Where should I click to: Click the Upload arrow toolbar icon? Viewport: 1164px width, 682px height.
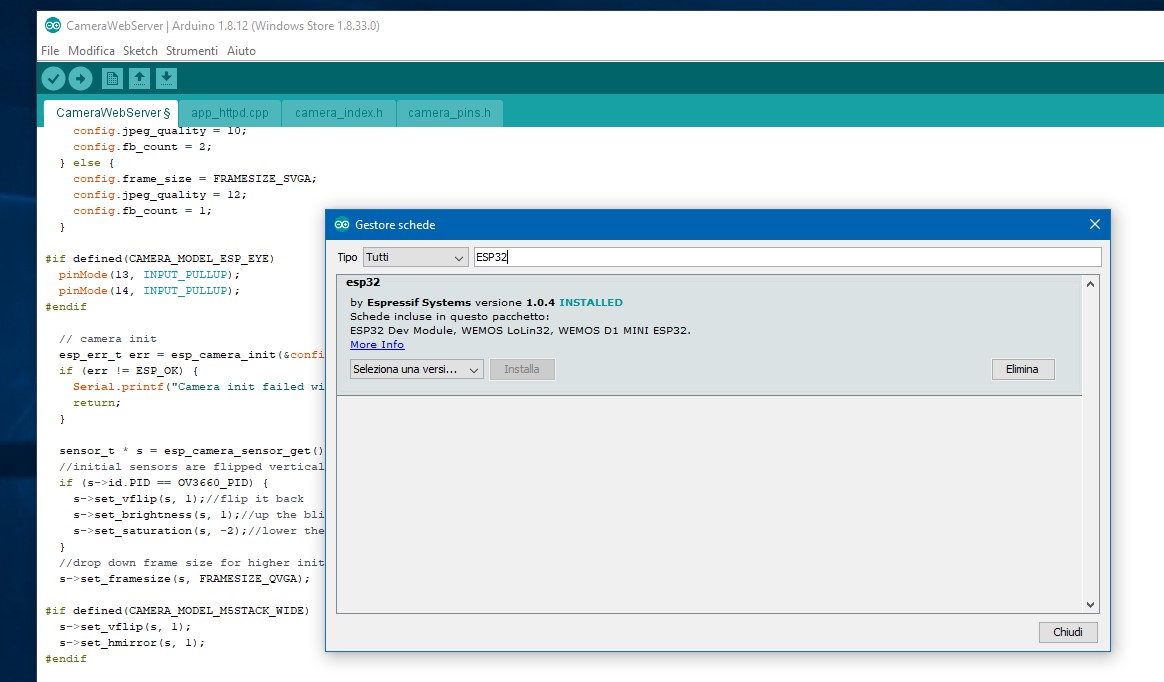click(x=80, y=78)
